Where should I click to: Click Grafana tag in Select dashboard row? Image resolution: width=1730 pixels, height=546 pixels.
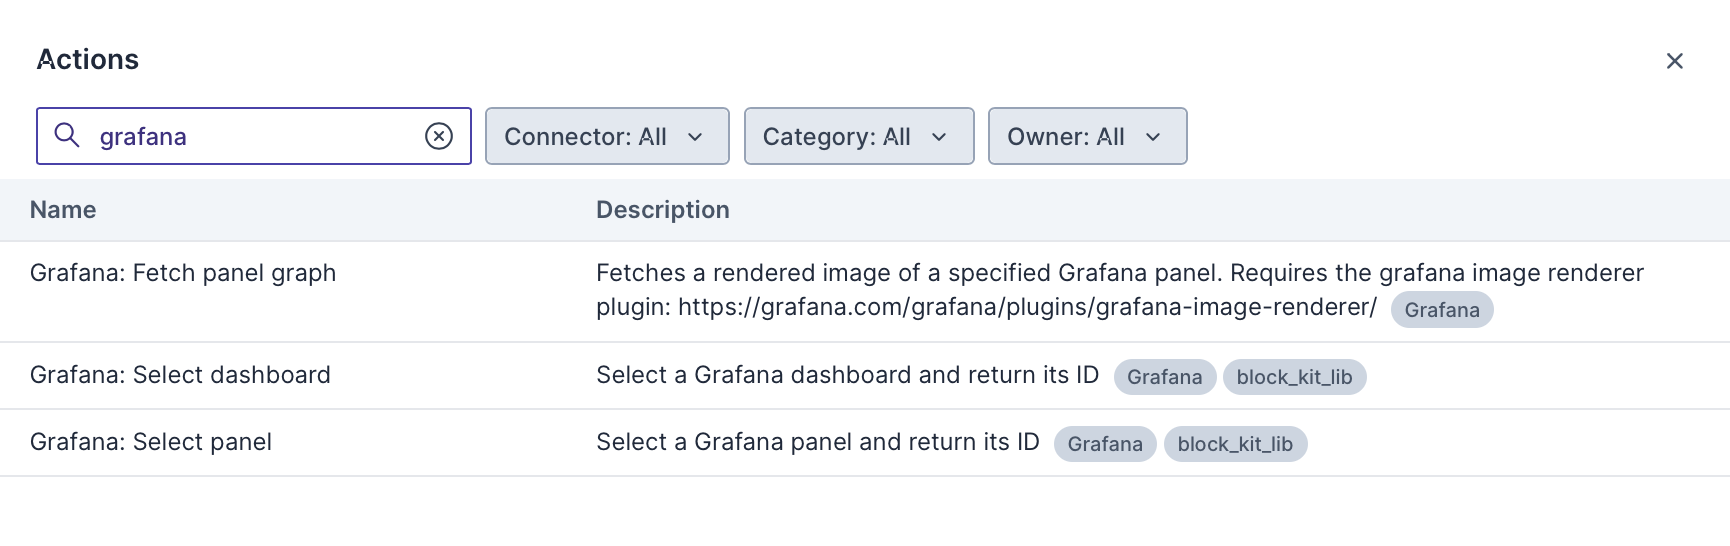coord(1164,377)
